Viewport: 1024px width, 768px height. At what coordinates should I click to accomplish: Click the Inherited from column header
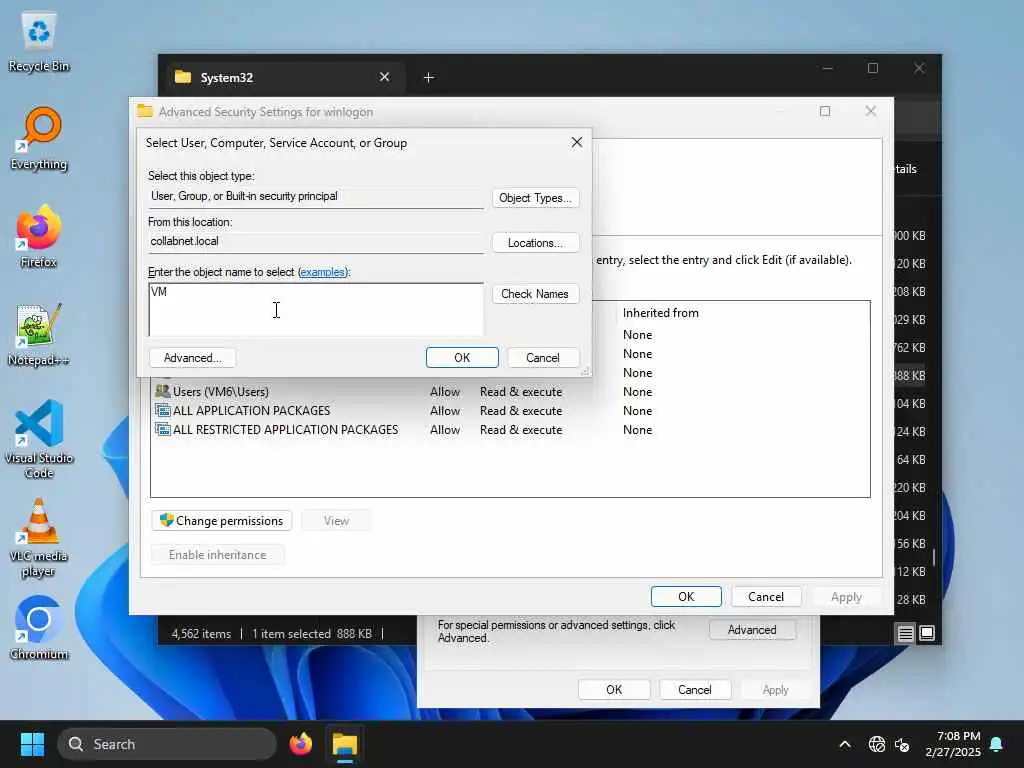coord(660,313)
